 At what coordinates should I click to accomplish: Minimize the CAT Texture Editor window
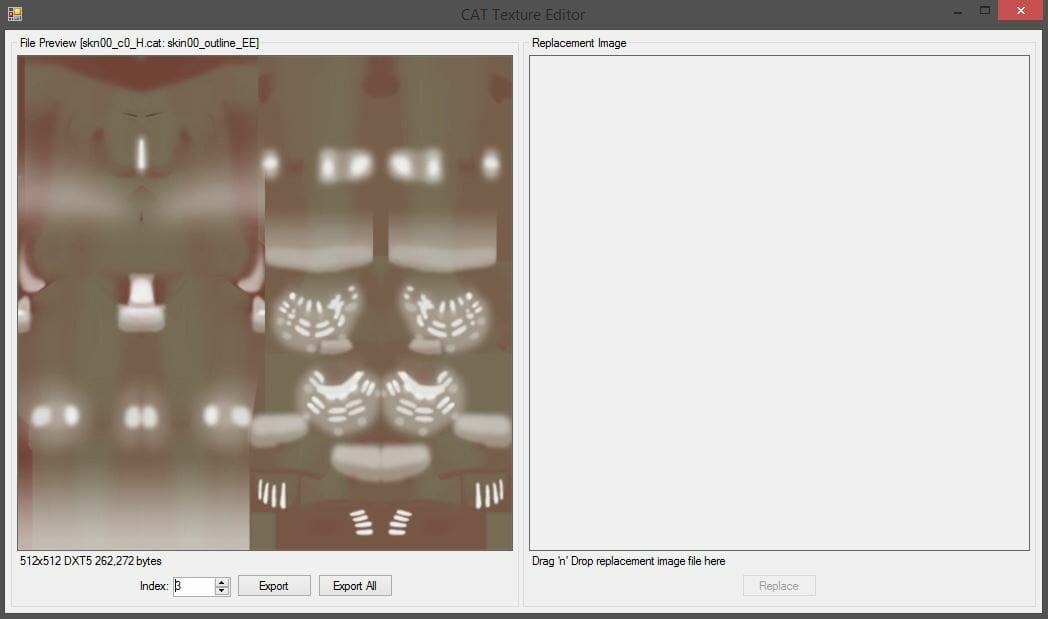point(958,11)
